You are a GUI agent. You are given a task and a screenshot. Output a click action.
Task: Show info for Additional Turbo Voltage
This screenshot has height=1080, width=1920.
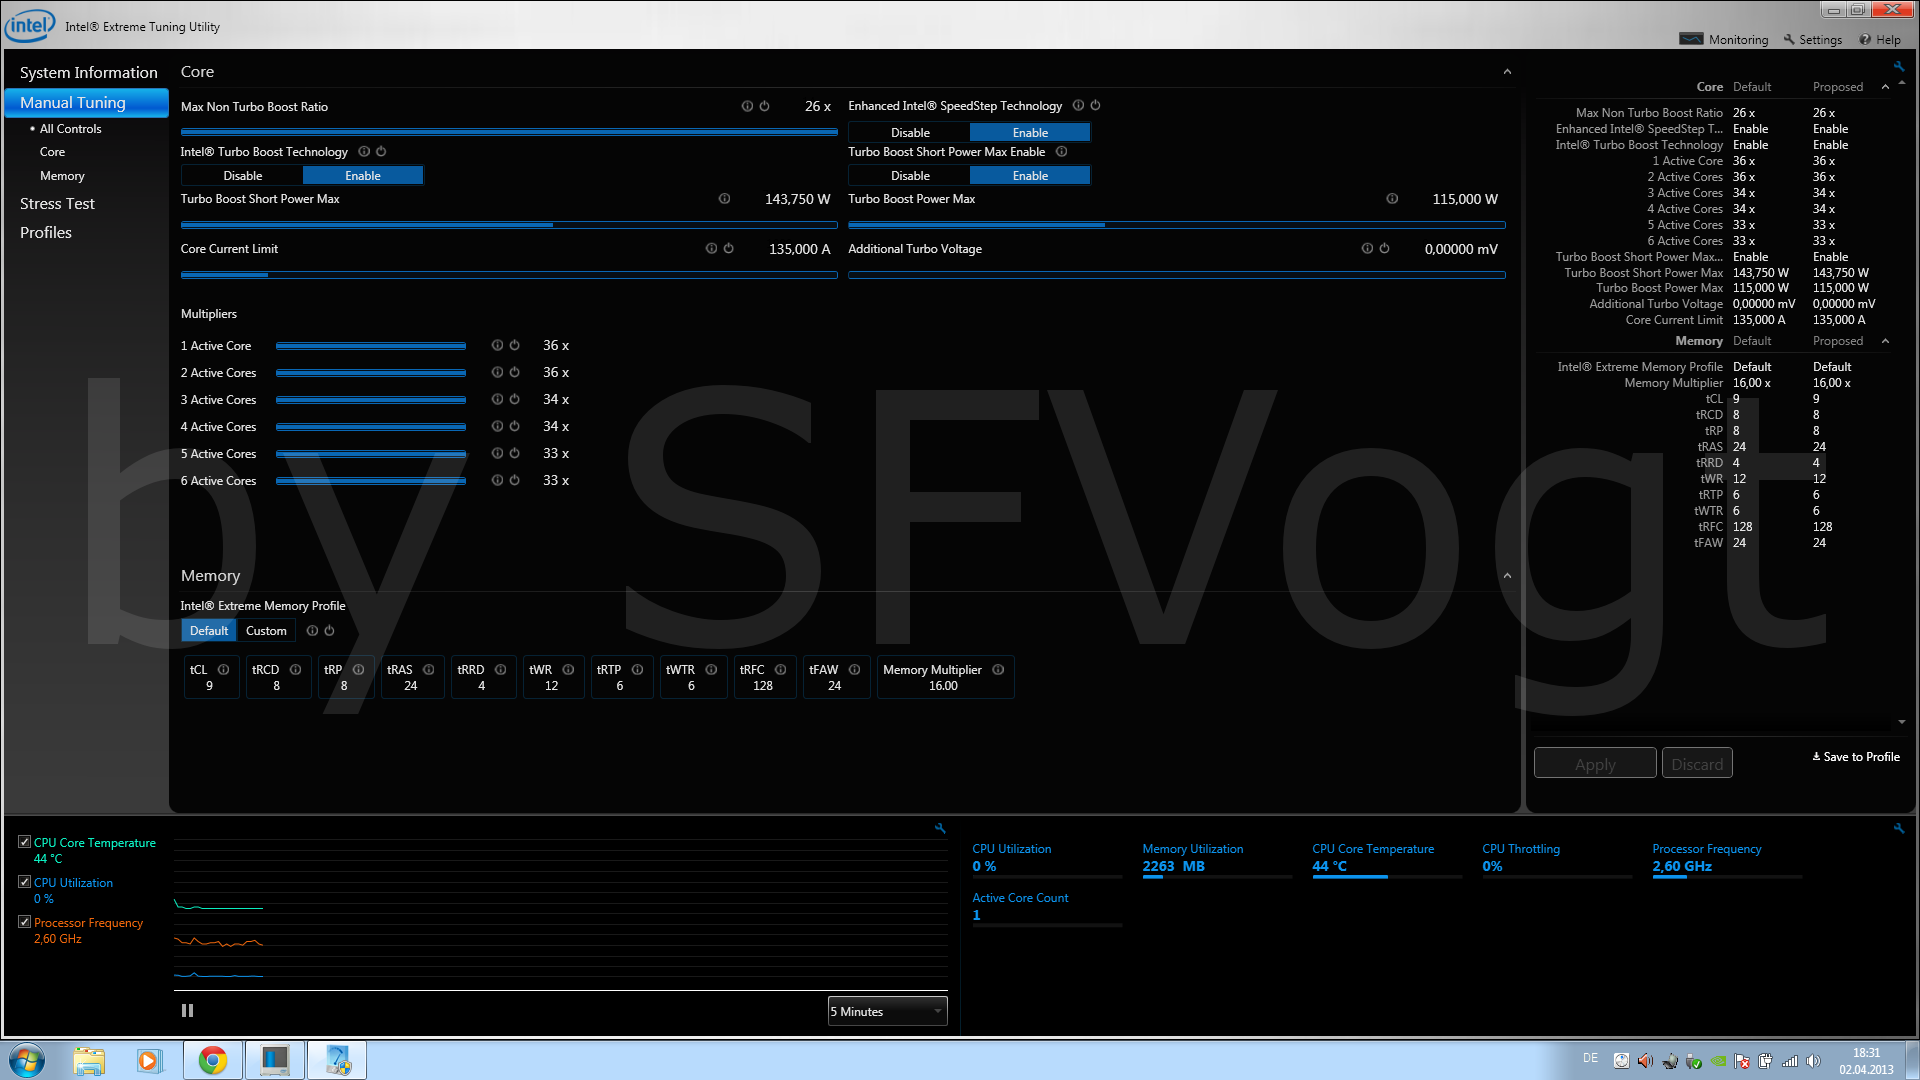pos(1367,249)
